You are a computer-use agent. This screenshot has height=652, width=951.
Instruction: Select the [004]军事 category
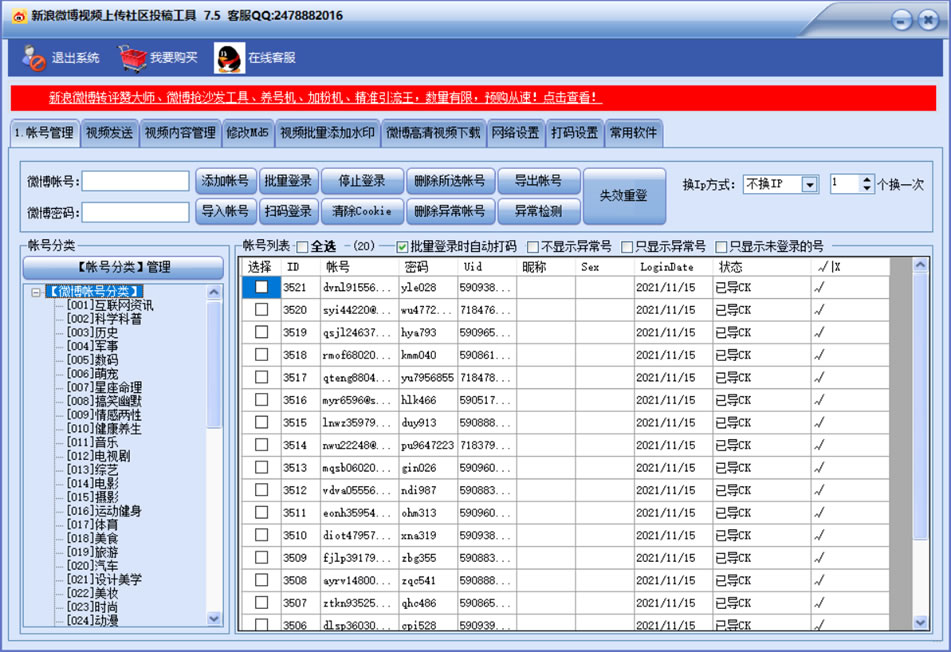point(92,346)
